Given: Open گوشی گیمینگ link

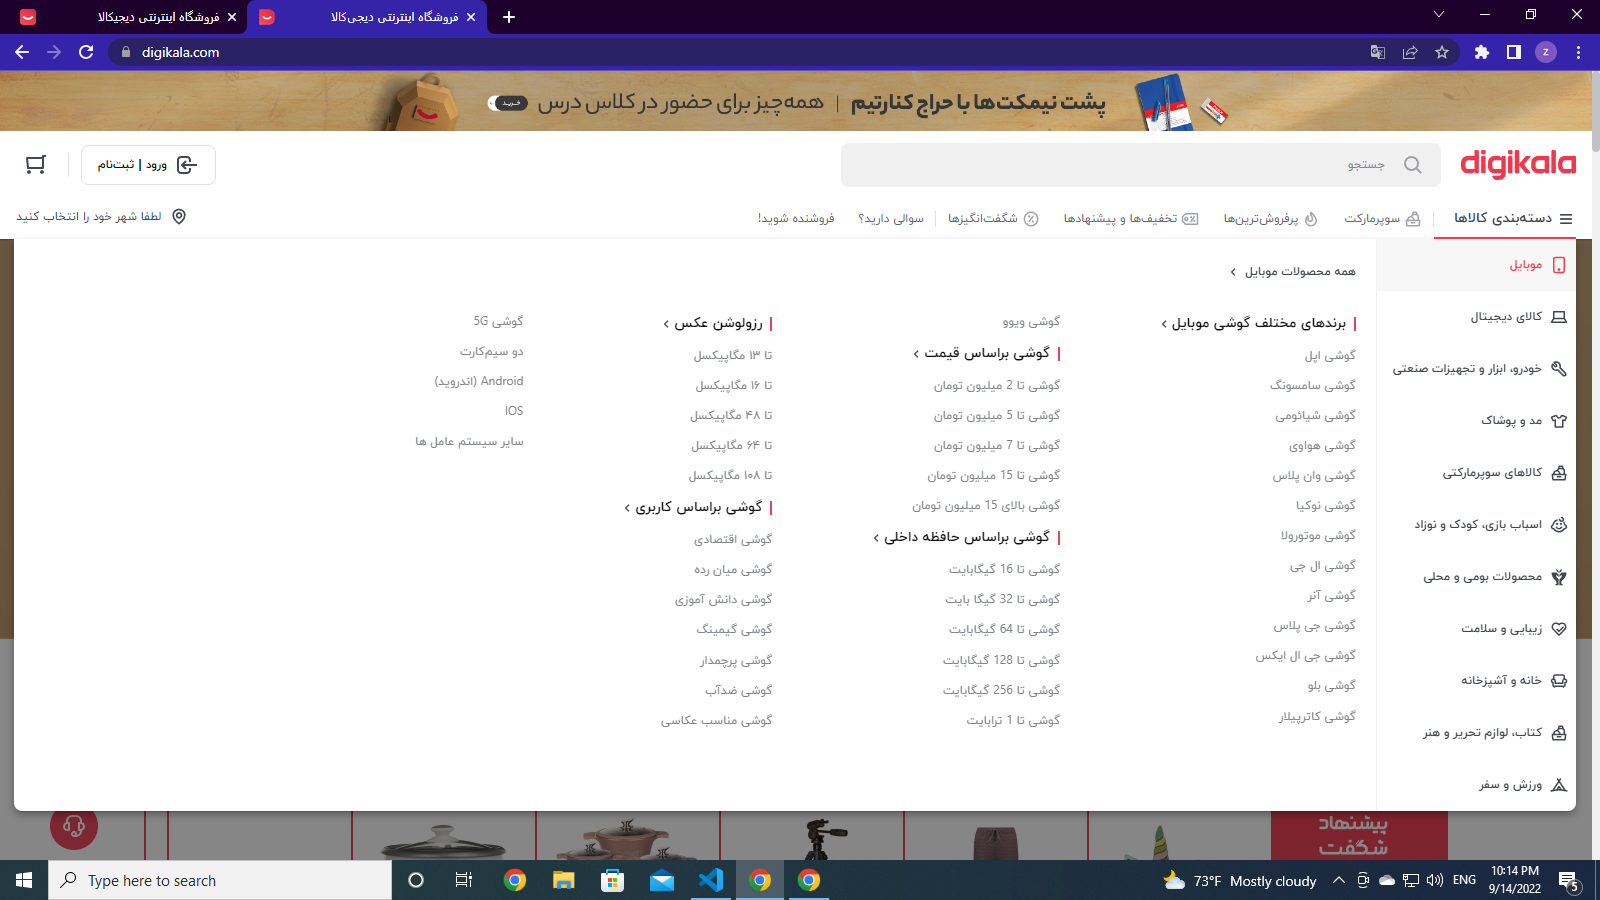Looking at the screenshot, I should (734, 629).
